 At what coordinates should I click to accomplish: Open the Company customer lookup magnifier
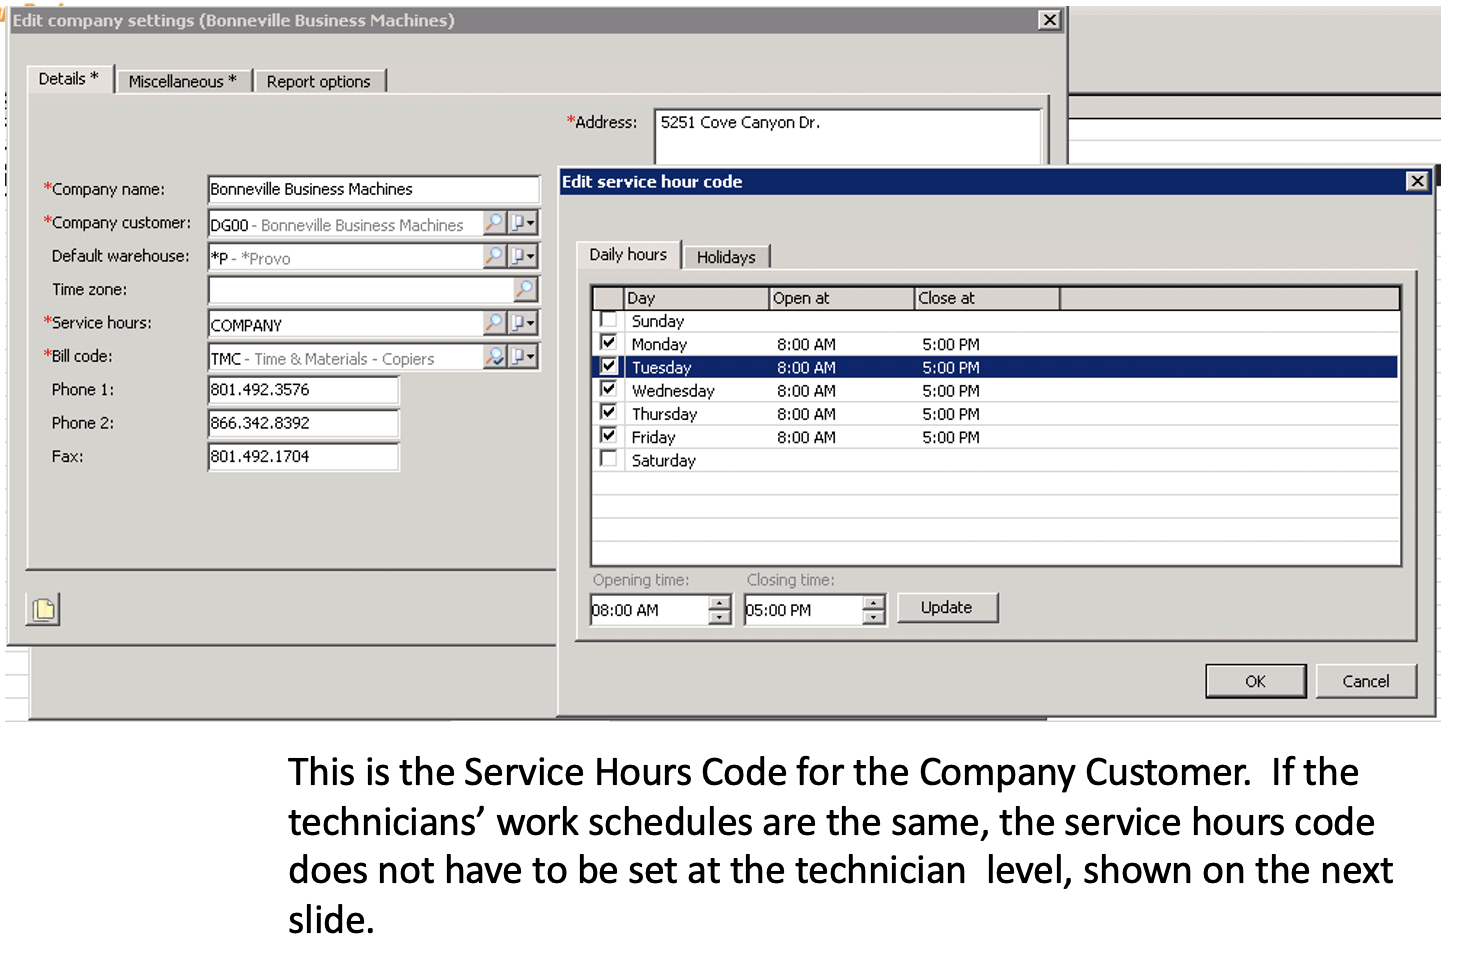[x=494, y=223]
